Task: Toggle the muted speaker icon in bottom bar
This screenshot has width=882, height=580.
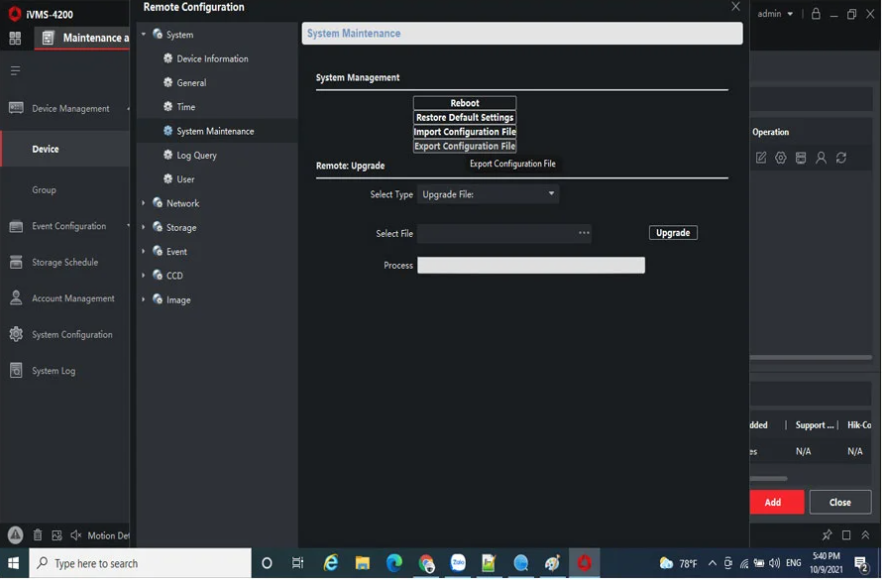Action: [x=75, y=536]
